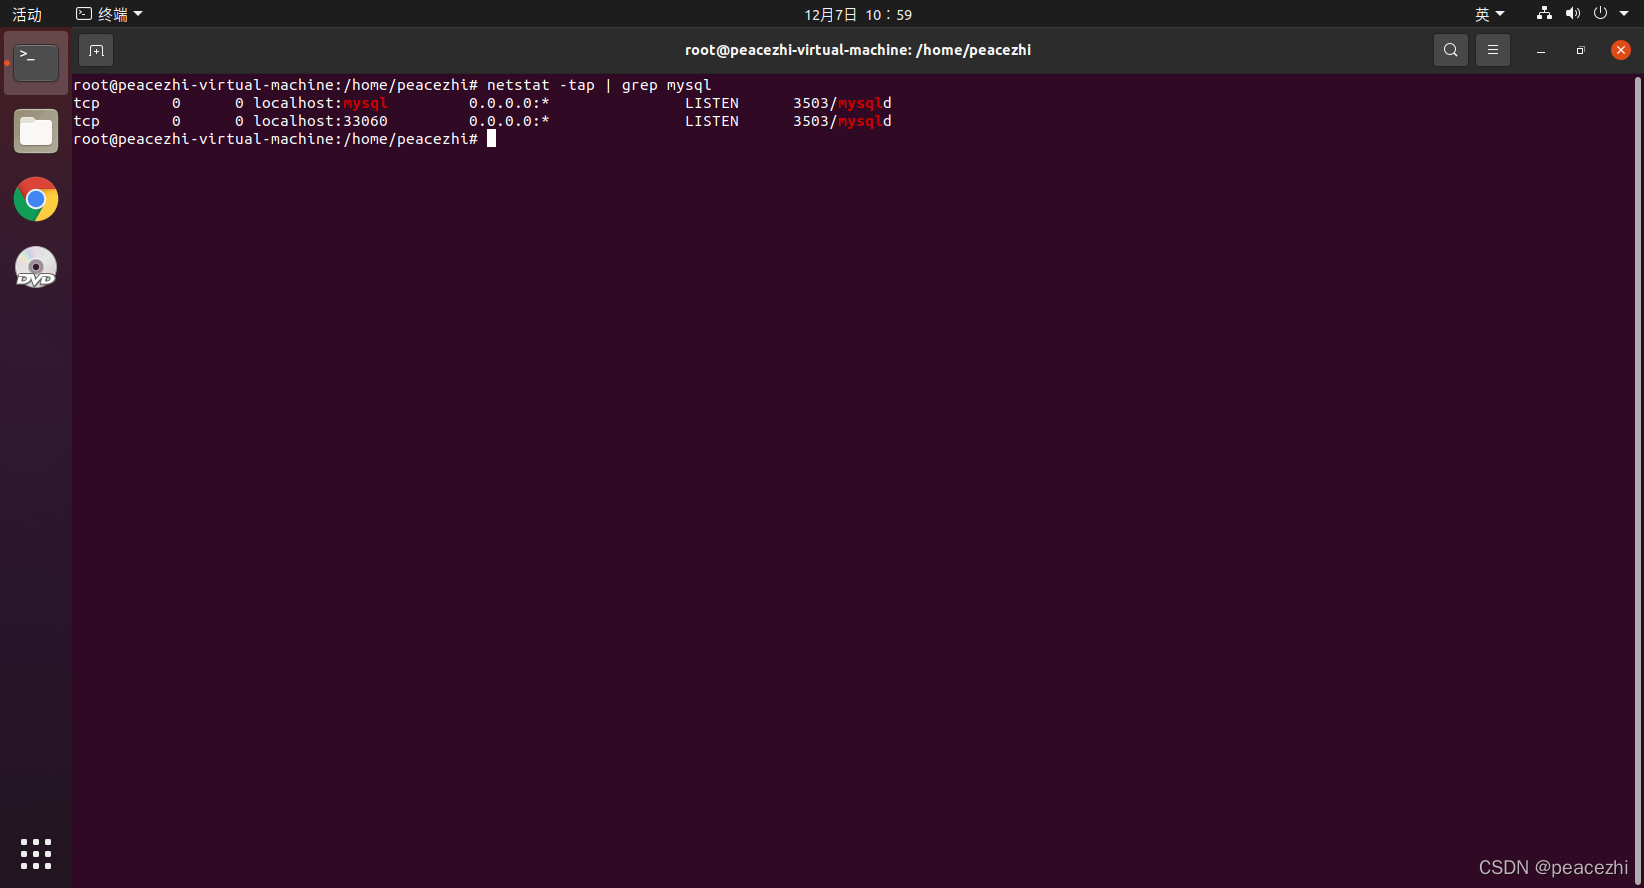1644x888 pixels.
Task: Click '3503/mysqld' in the first output row
Action: (x=842, y=103)
